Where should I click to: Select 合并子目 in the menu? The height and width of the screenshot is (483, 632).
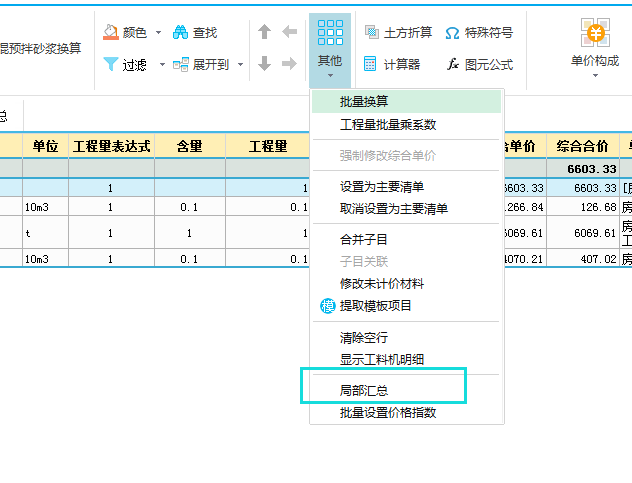click(406, 239)
